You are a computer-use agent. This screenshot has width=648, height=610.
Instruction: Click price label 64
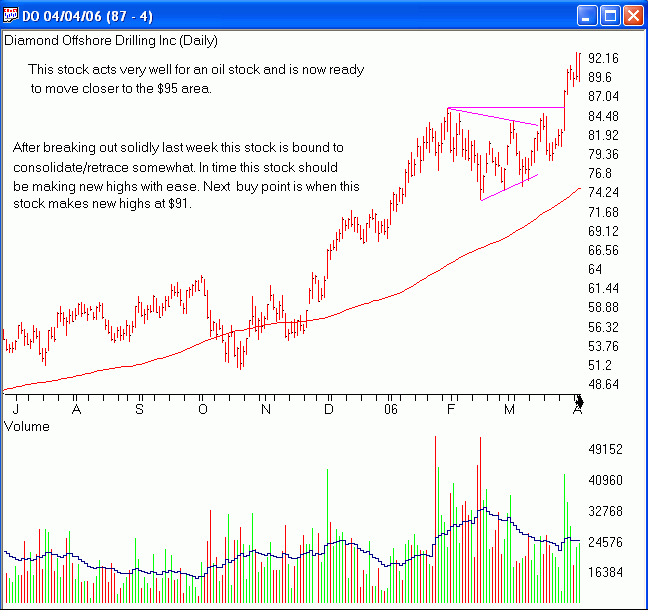coord(595,269)
